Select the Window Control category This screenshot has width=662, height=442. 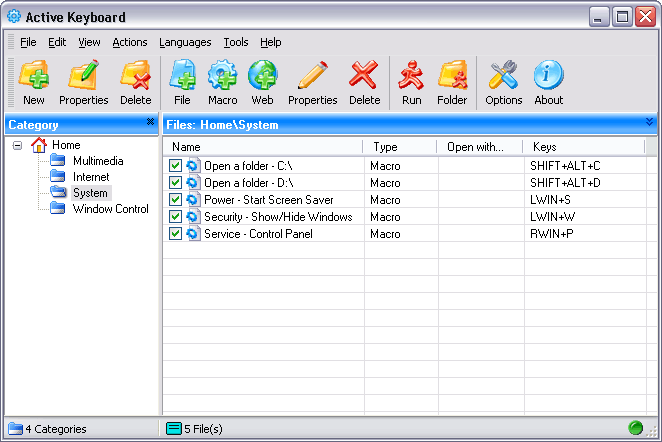point(111,209)
